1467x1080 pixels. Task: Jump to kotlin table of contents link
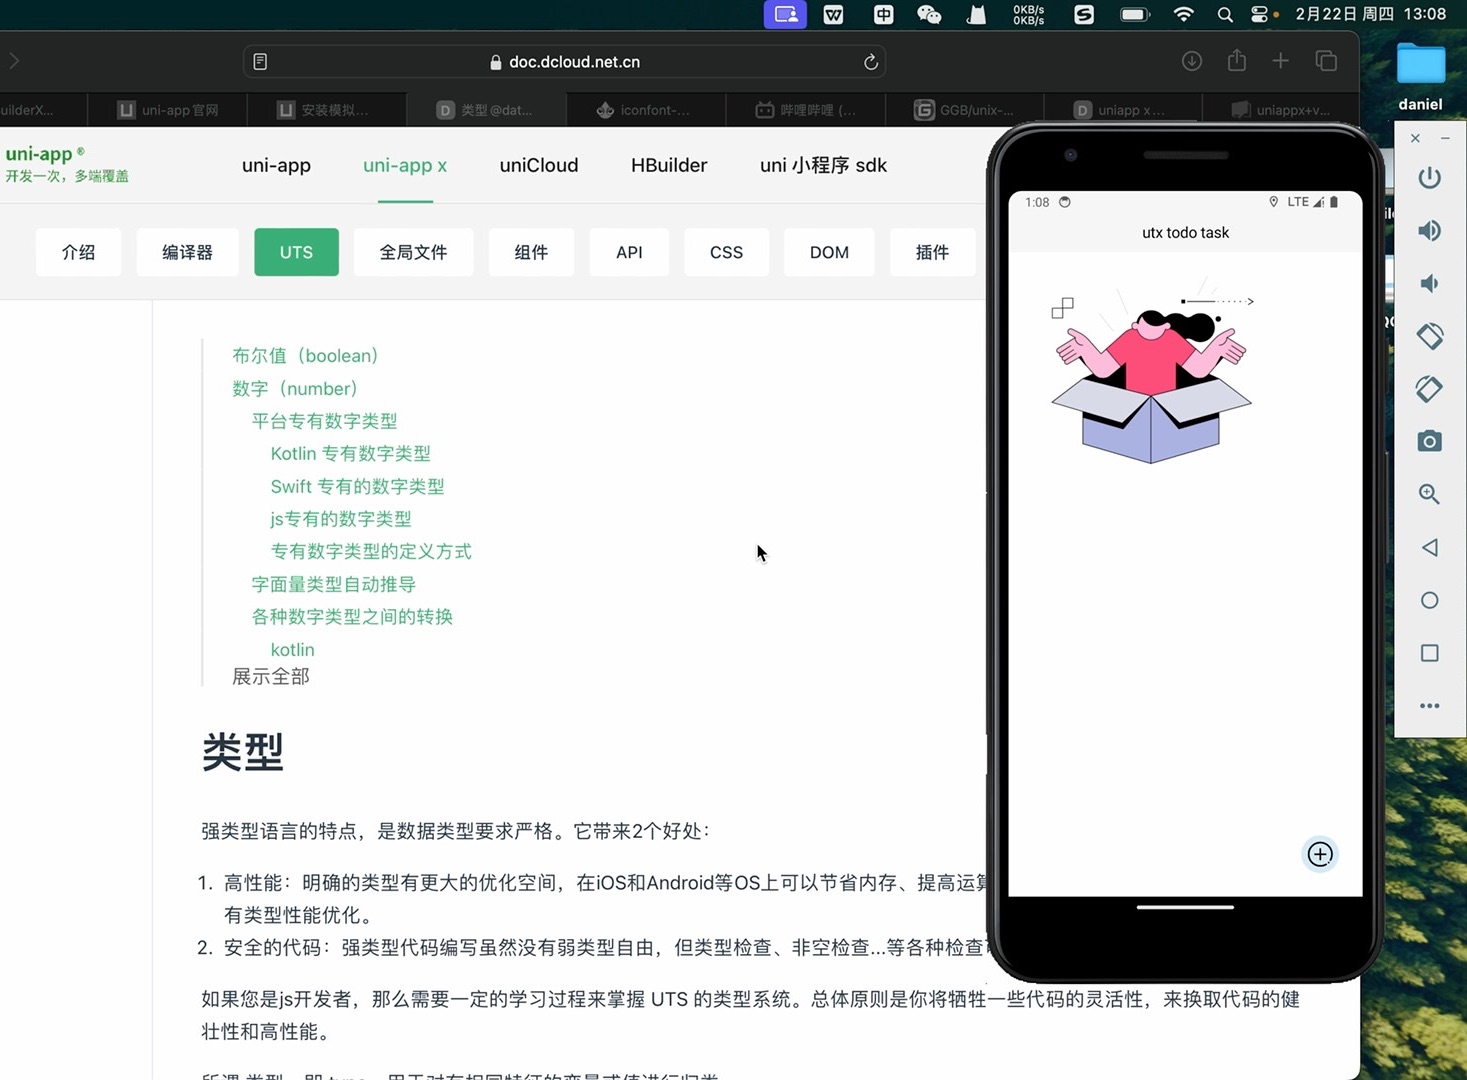(292, 650)
